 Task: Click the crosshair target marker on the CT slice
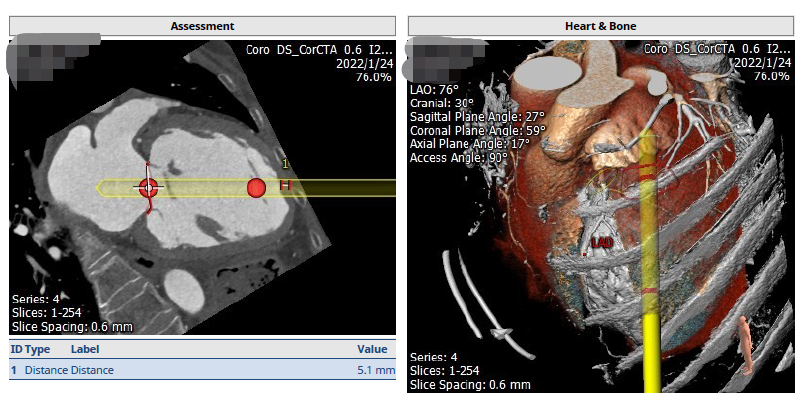[148, 187]
